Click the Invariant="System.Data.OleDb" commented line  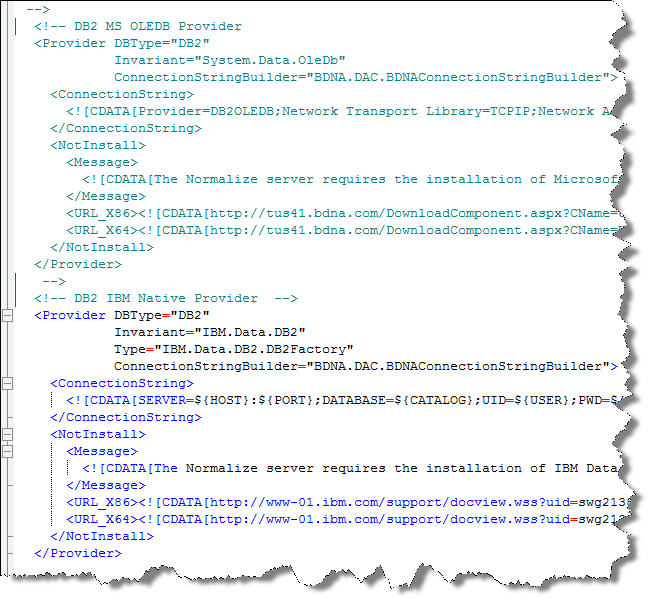pyautogui.click(x=230, y=61)
